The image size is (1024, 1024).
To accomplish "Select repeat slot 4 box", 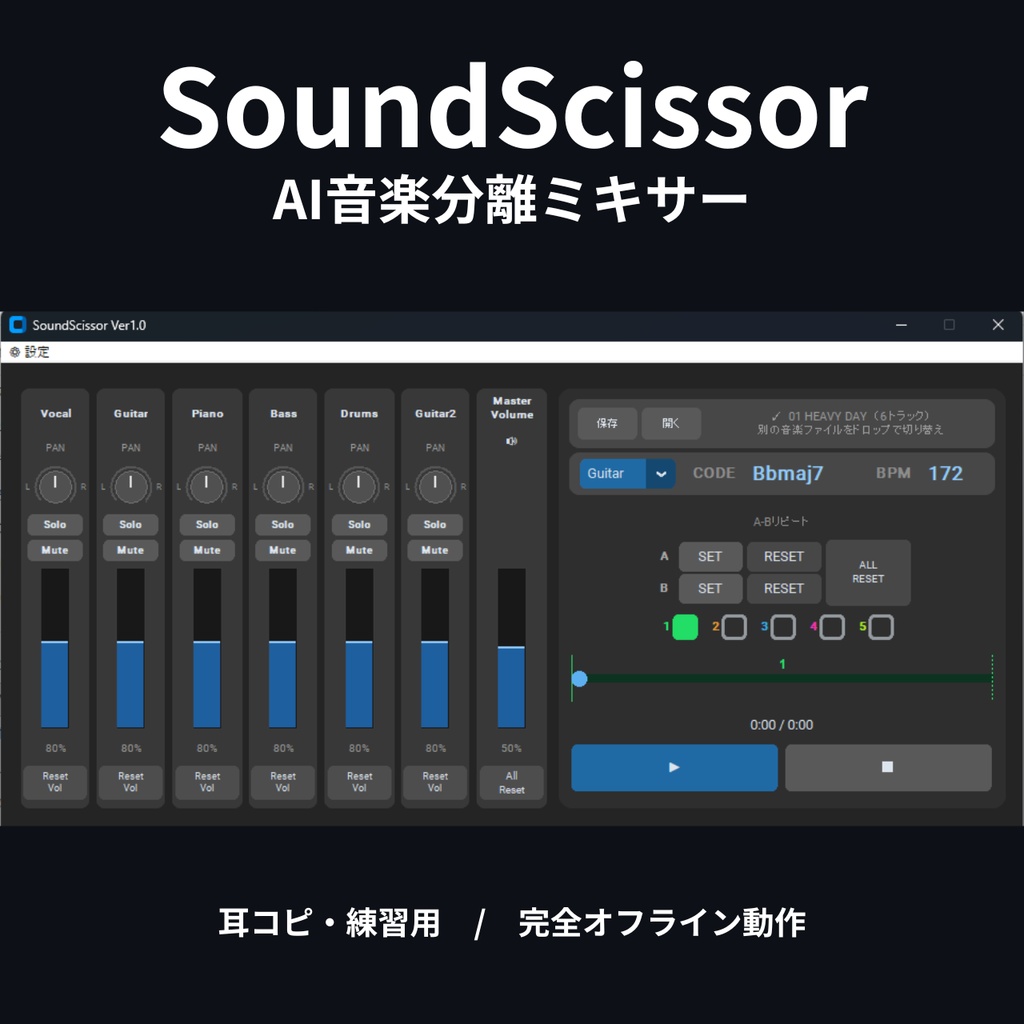I will (x=832, y=627).
